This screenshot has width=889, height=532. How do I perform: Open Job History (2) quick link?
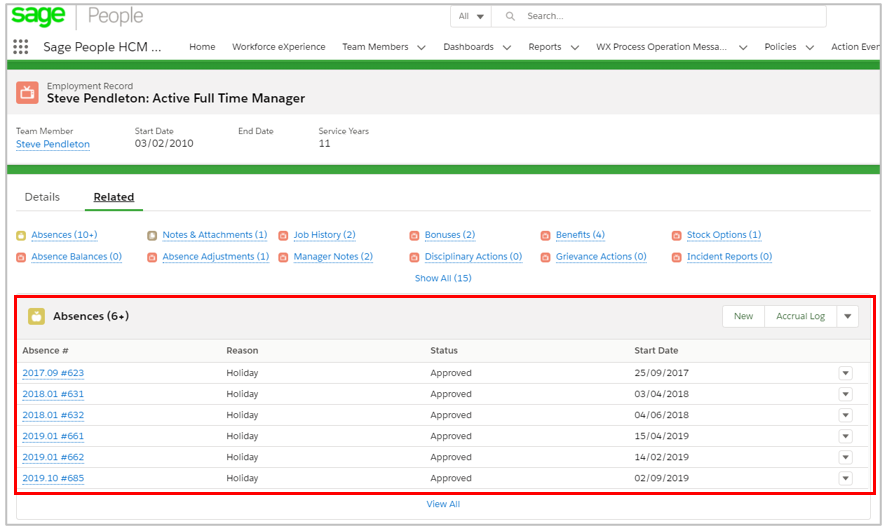pyautogui.click(x=324, y=235)
